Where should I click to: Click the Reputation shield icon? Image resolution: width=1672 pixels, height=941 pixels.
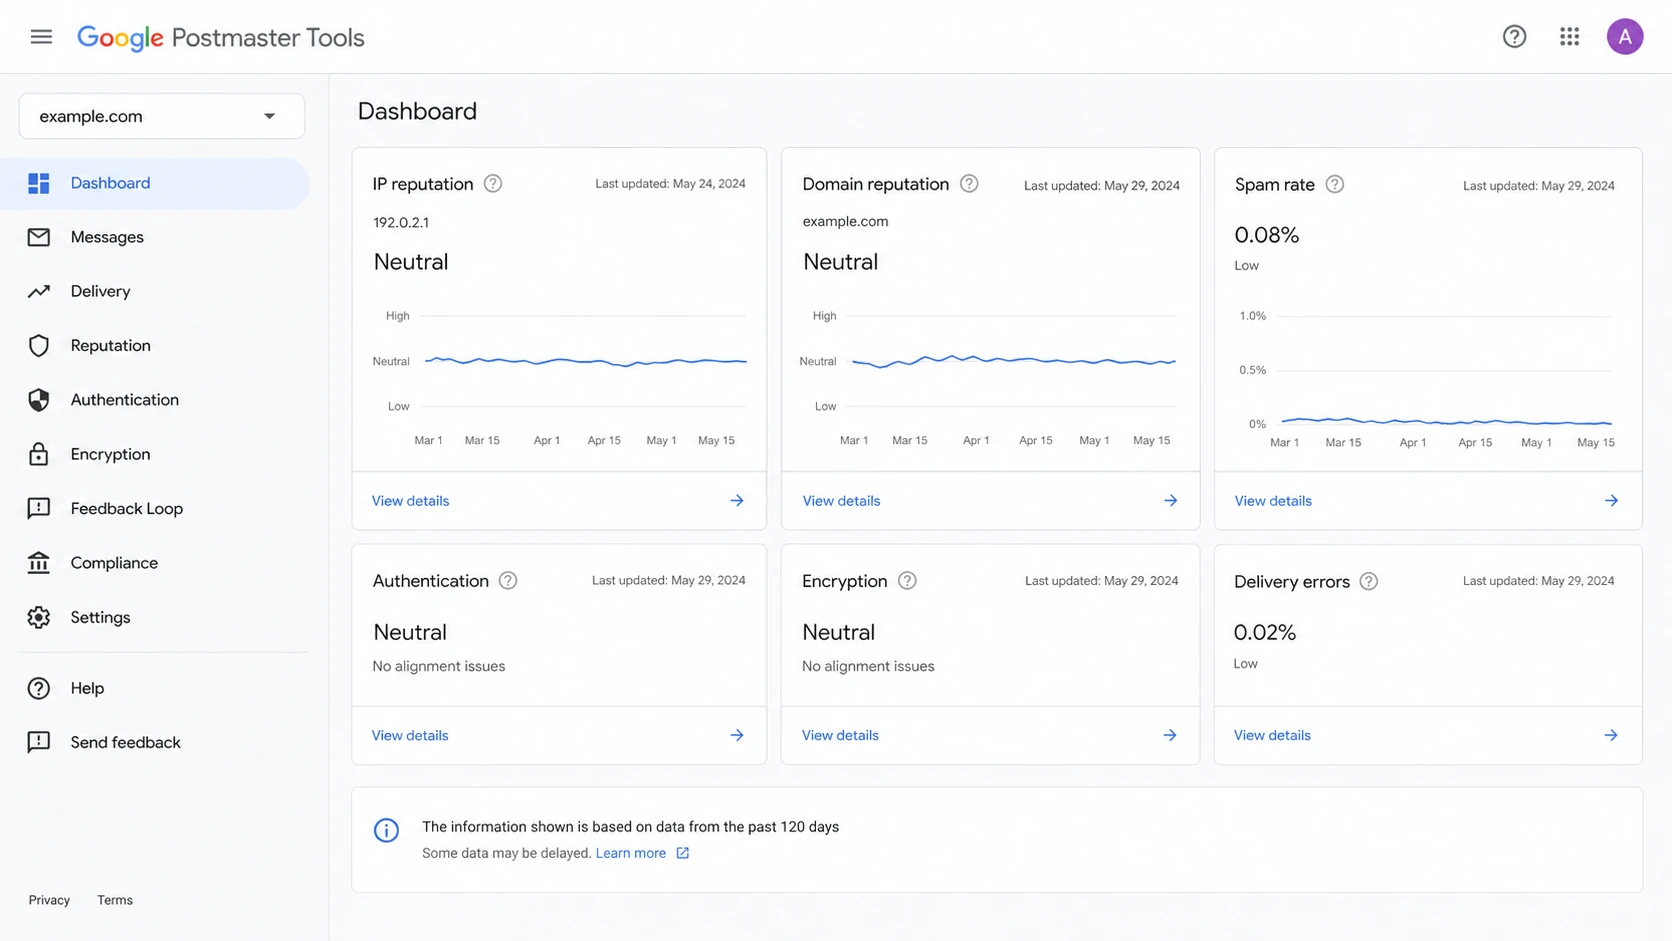(39, 345)
